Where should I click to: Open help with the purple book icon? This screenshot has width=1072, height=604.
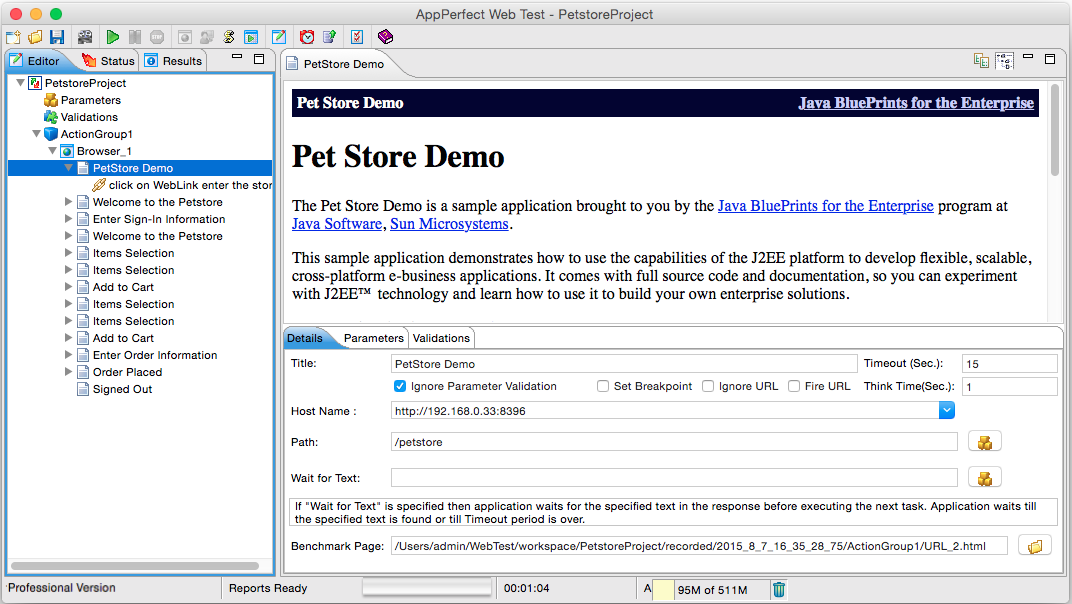[386, 37]
